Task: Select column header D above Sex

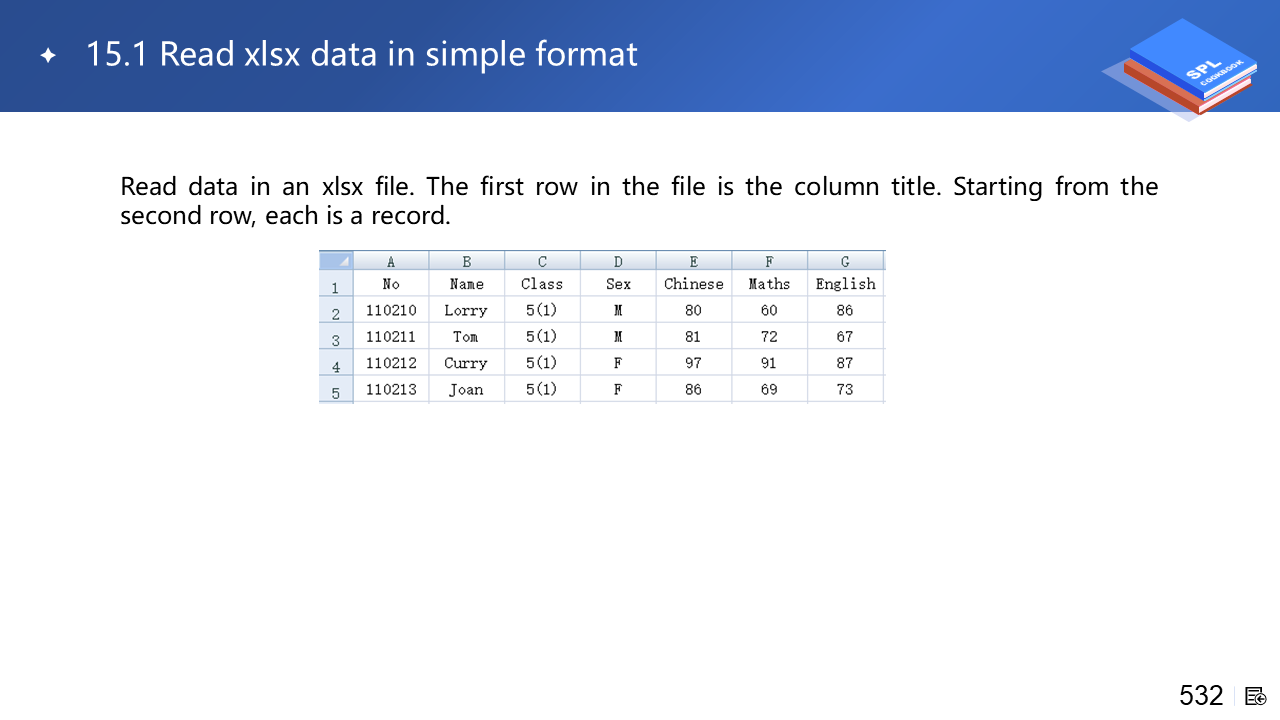Action: (x=618, y=261)
